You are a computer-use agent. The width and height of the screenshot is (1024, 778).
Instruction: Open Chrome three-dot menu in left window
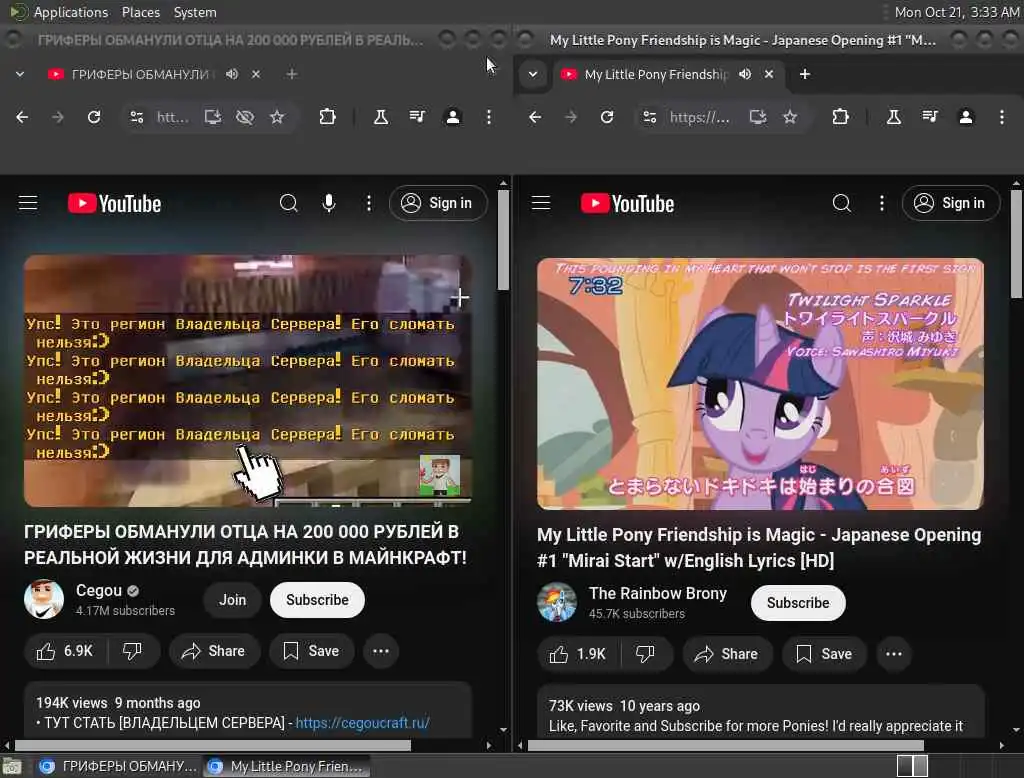[488, 117]
